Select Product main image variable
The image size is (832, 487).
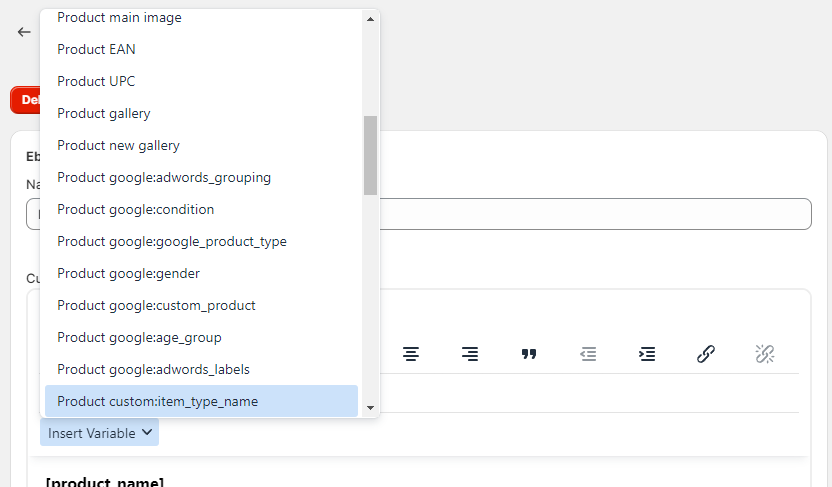click(x=202, y=18)
